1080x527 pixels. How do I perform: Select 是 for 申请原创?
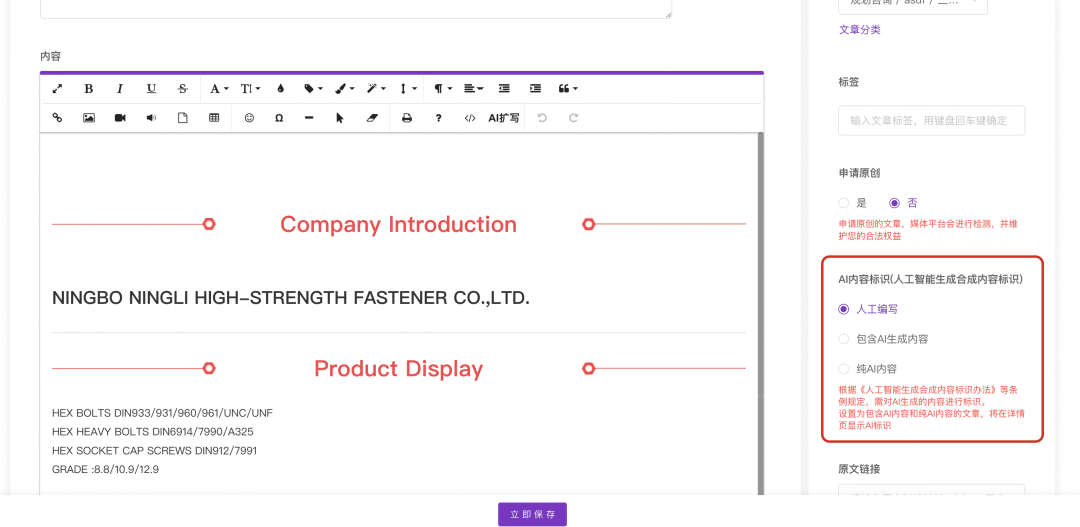pyautogui.click(x=844, y=203)
